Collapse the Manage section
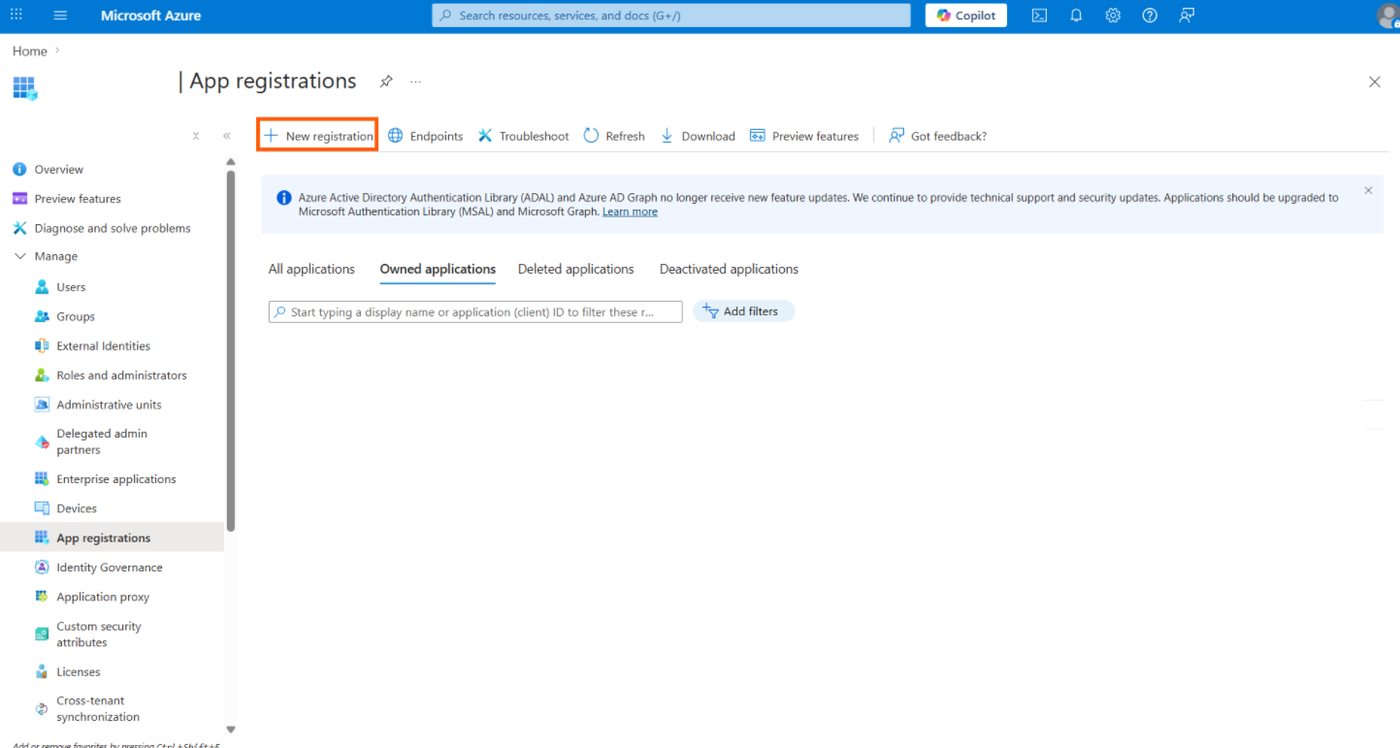Image resolution: width=1400 pixels, height=748 pixels. (20, 257)
